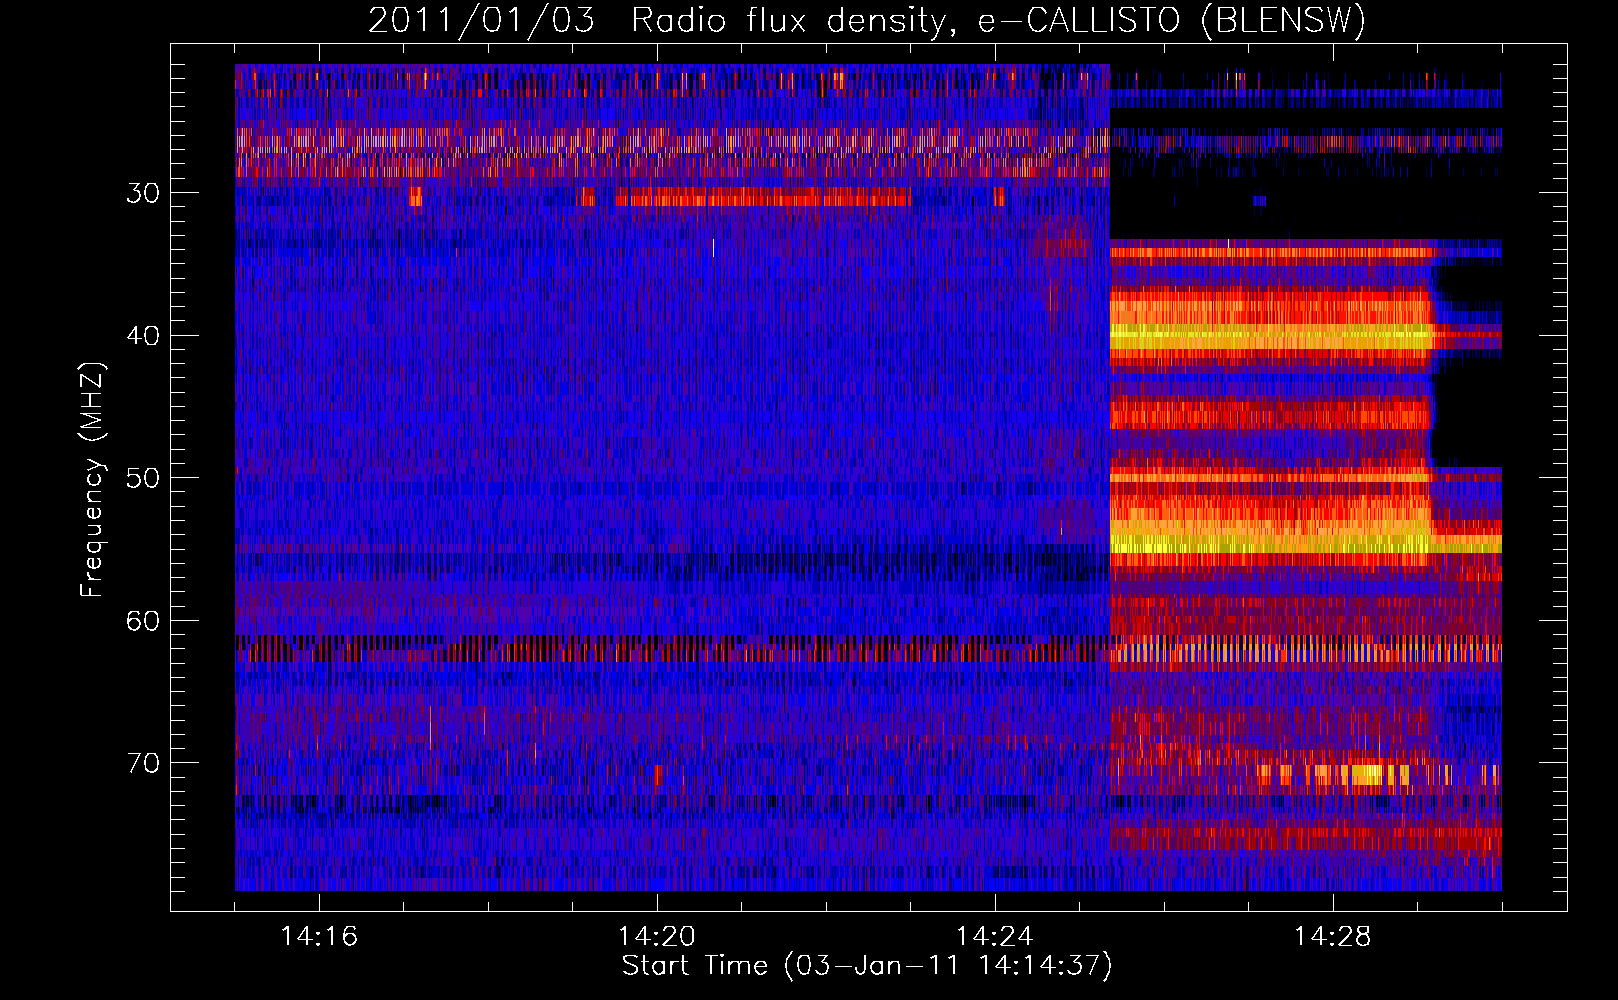Click the plot title "2011/01/03 Radio flux density, e-CALLISTO (BLENSW)"
The height and width of the screenshot is (1000, 1618).
pyautogui.click(x=867, y=21)
